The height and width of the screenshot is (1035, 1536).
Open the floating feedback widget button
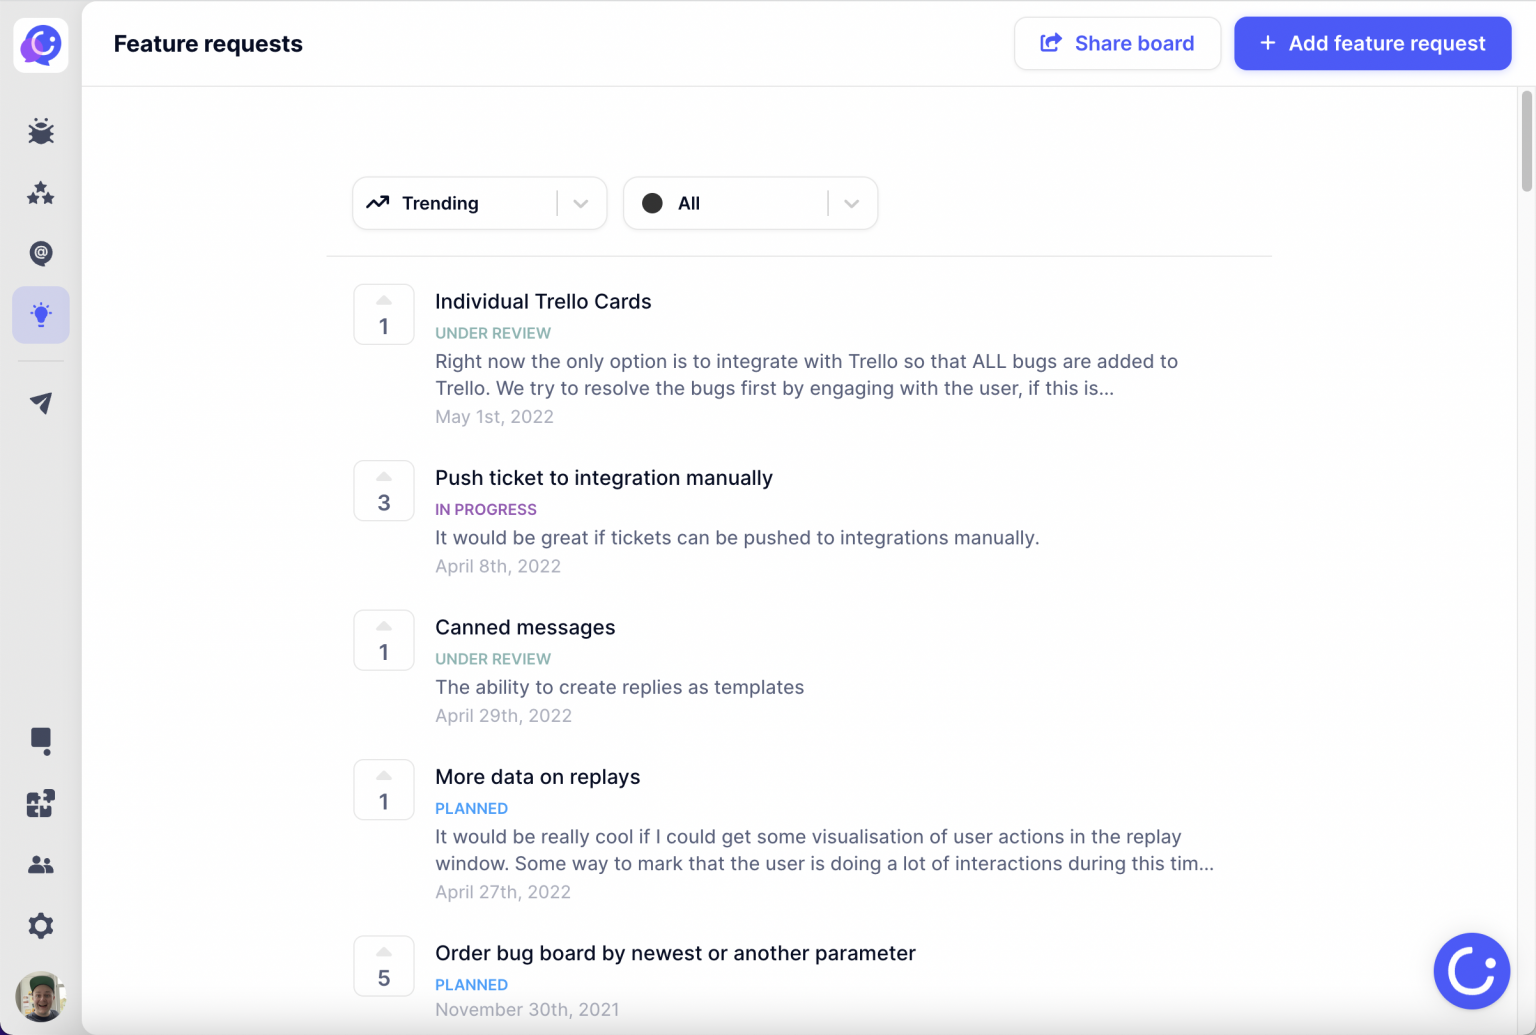point(1471,971)
